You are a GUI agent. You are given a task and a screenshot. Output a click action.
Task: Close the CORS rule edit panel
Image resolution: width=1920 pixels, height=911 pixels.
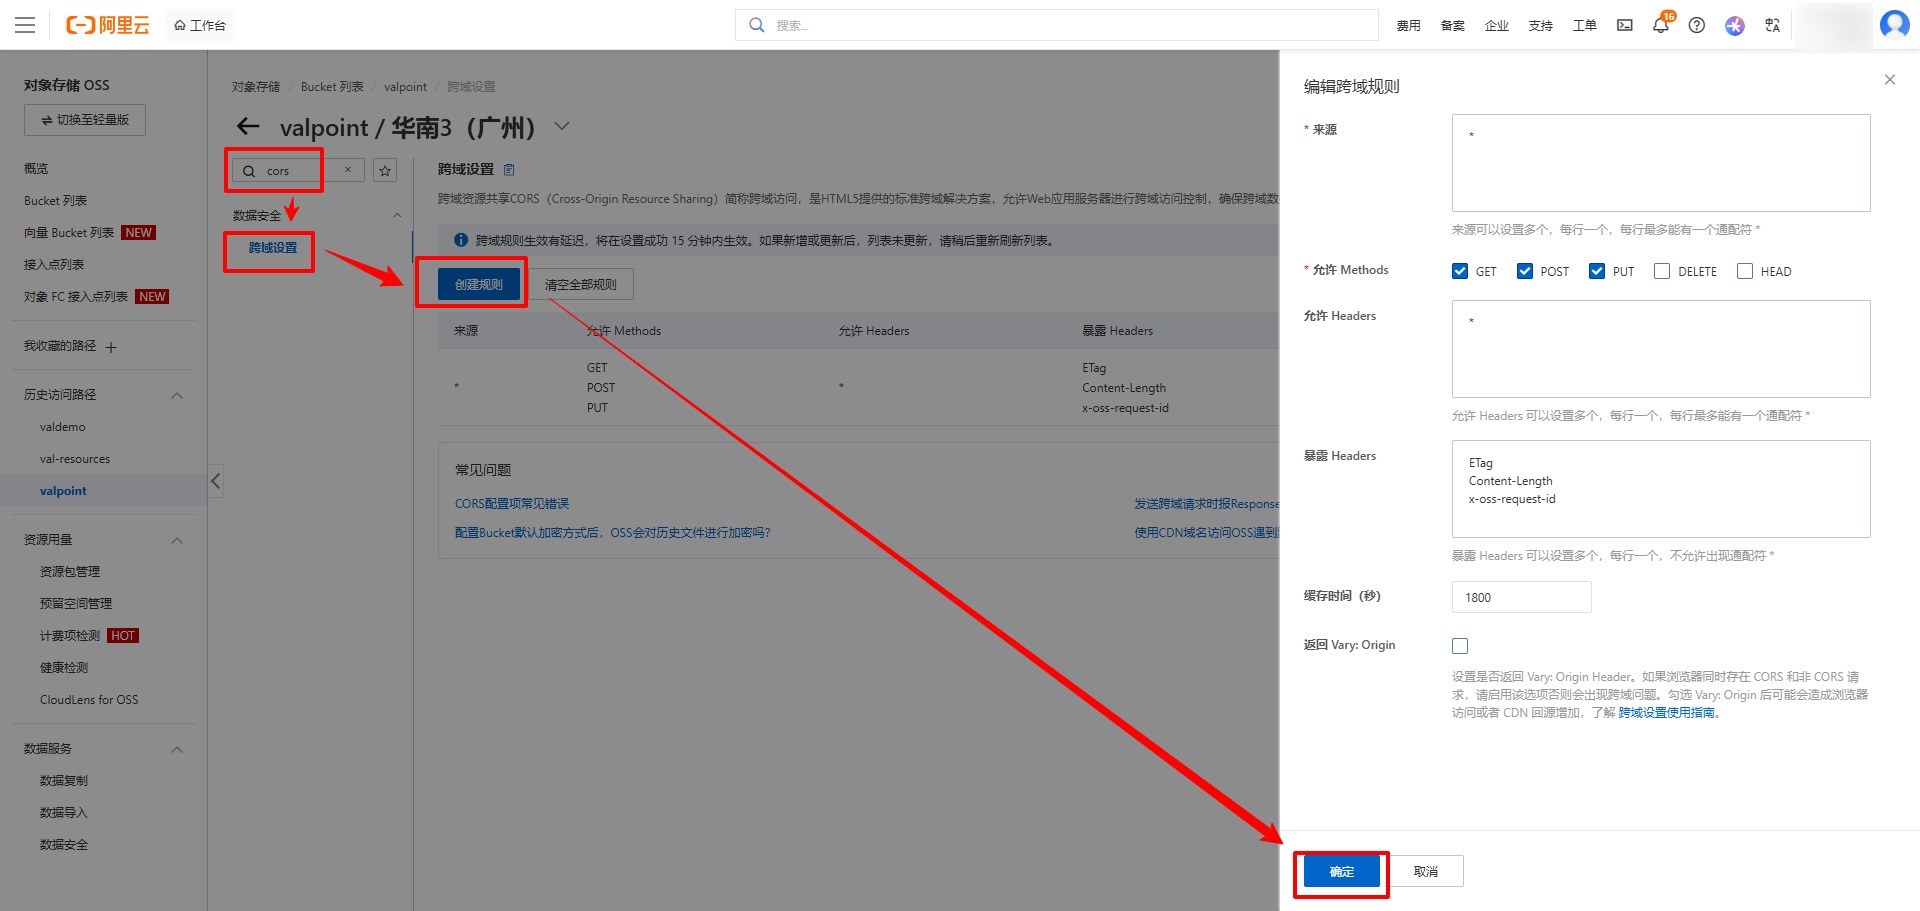coord(1890,80)
